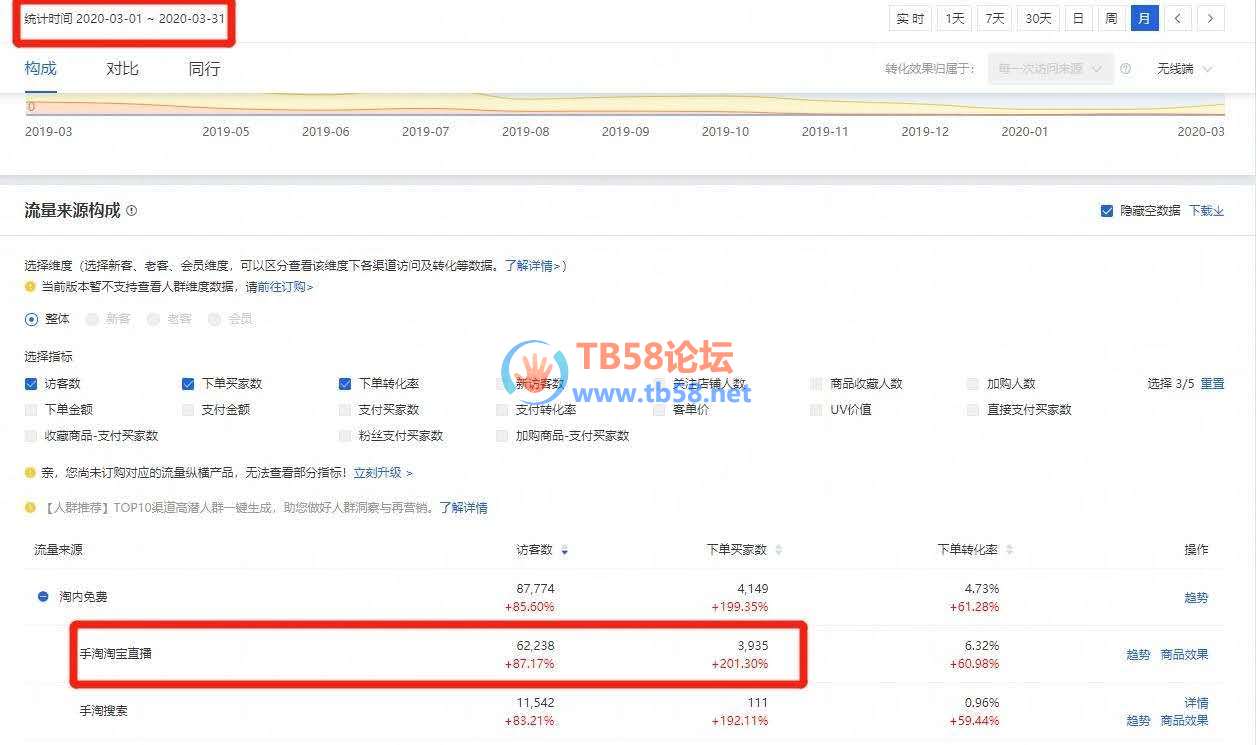Check the 支付买家数 metric checkbox
The width and height of the screenshot is (1256, 745).
[345, 409]
